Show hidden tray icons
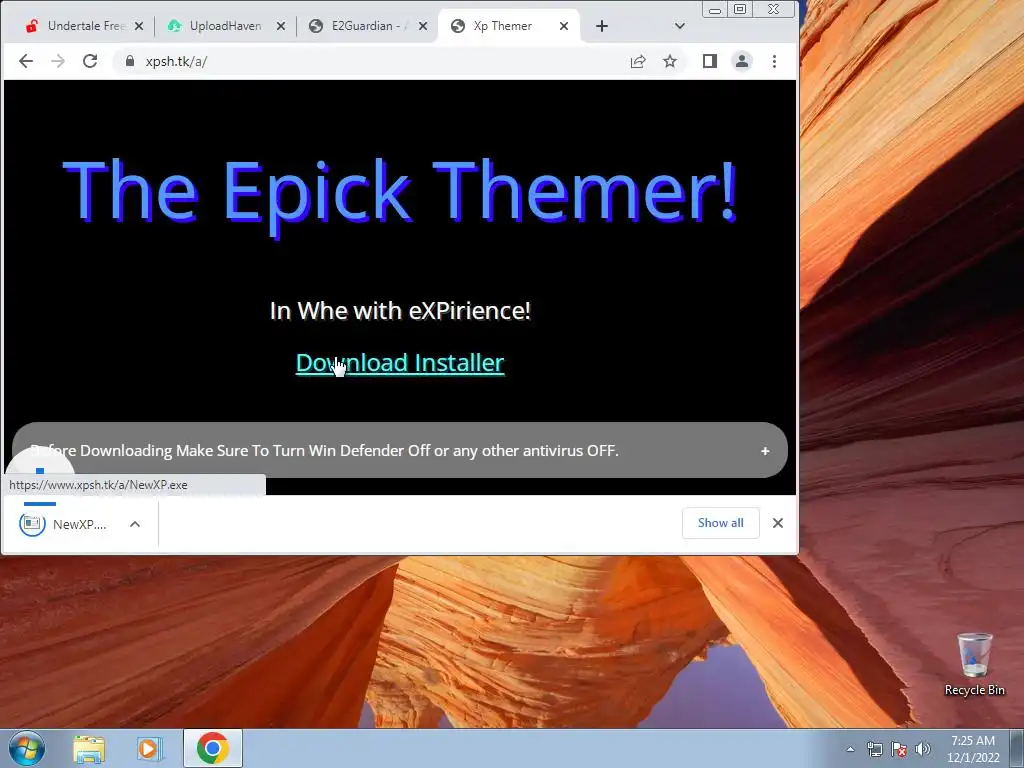The width and height of the screenshot is (1024, 768). click(x=850, y=749)
